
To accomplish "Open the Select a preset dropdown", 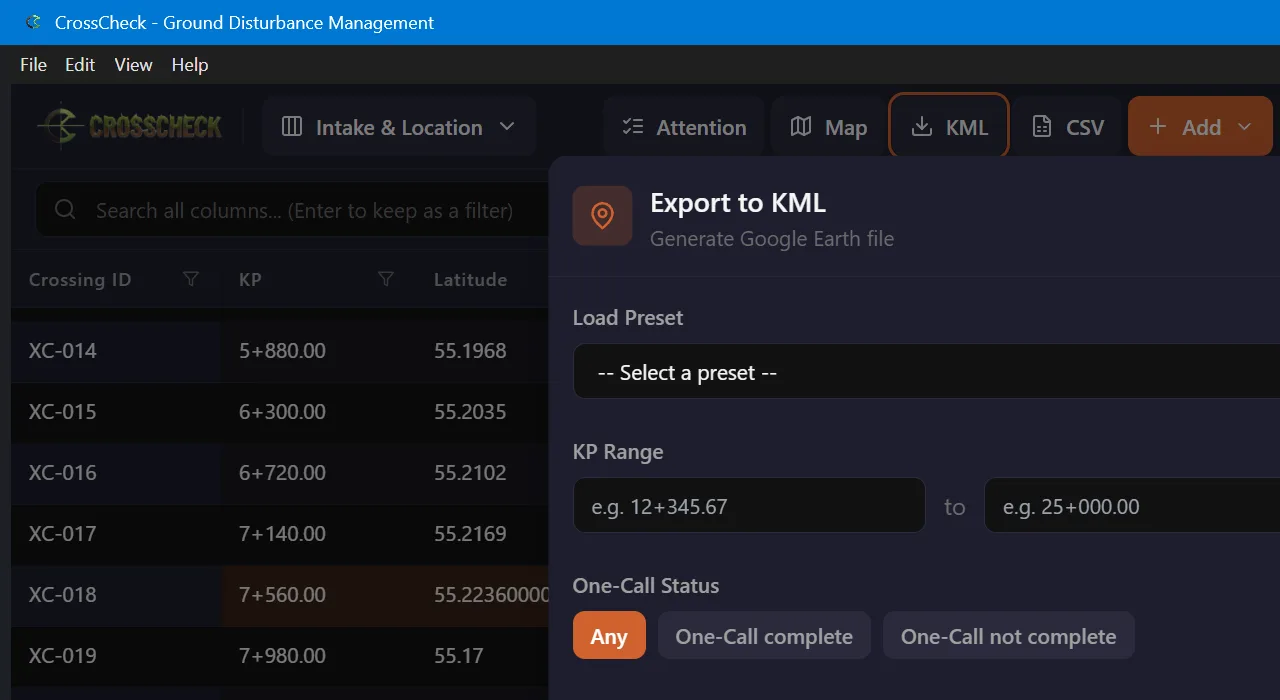I will click(x=926, y=372).
